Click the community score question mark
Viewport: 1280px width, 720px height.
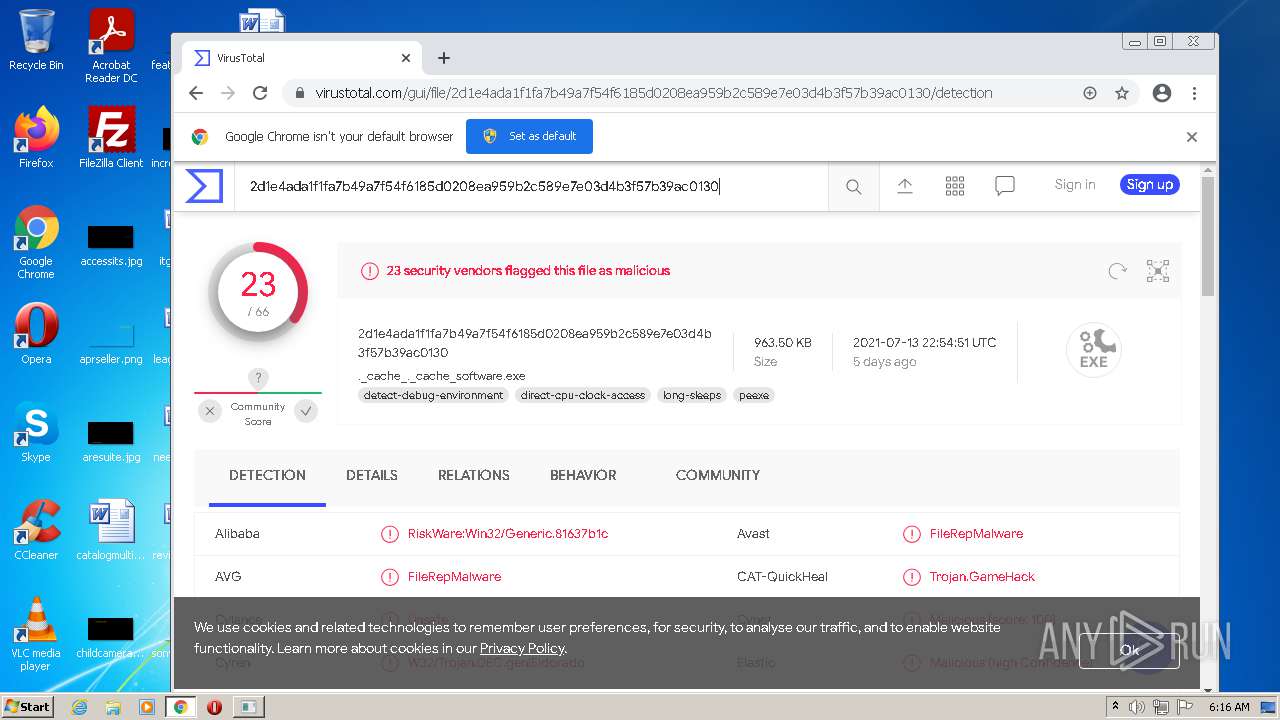click(x=258, y=378)
